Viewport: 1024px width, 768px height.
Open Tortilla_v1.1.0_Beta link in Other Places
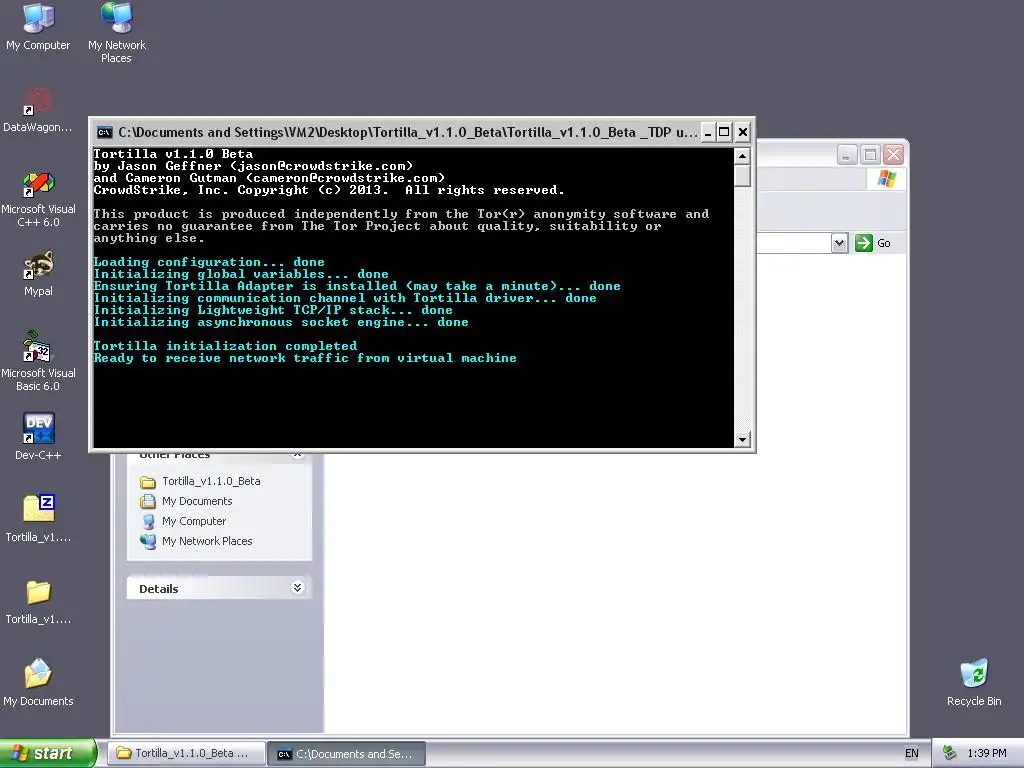(211, 481)
